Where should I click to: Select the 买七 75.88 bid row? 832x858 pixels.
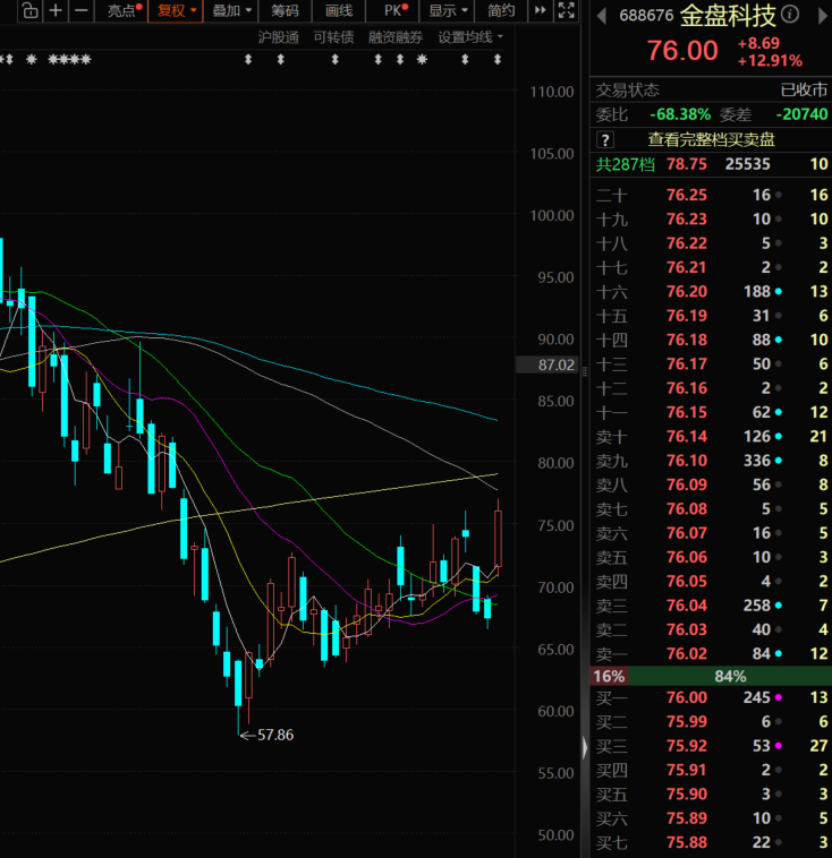710,842
